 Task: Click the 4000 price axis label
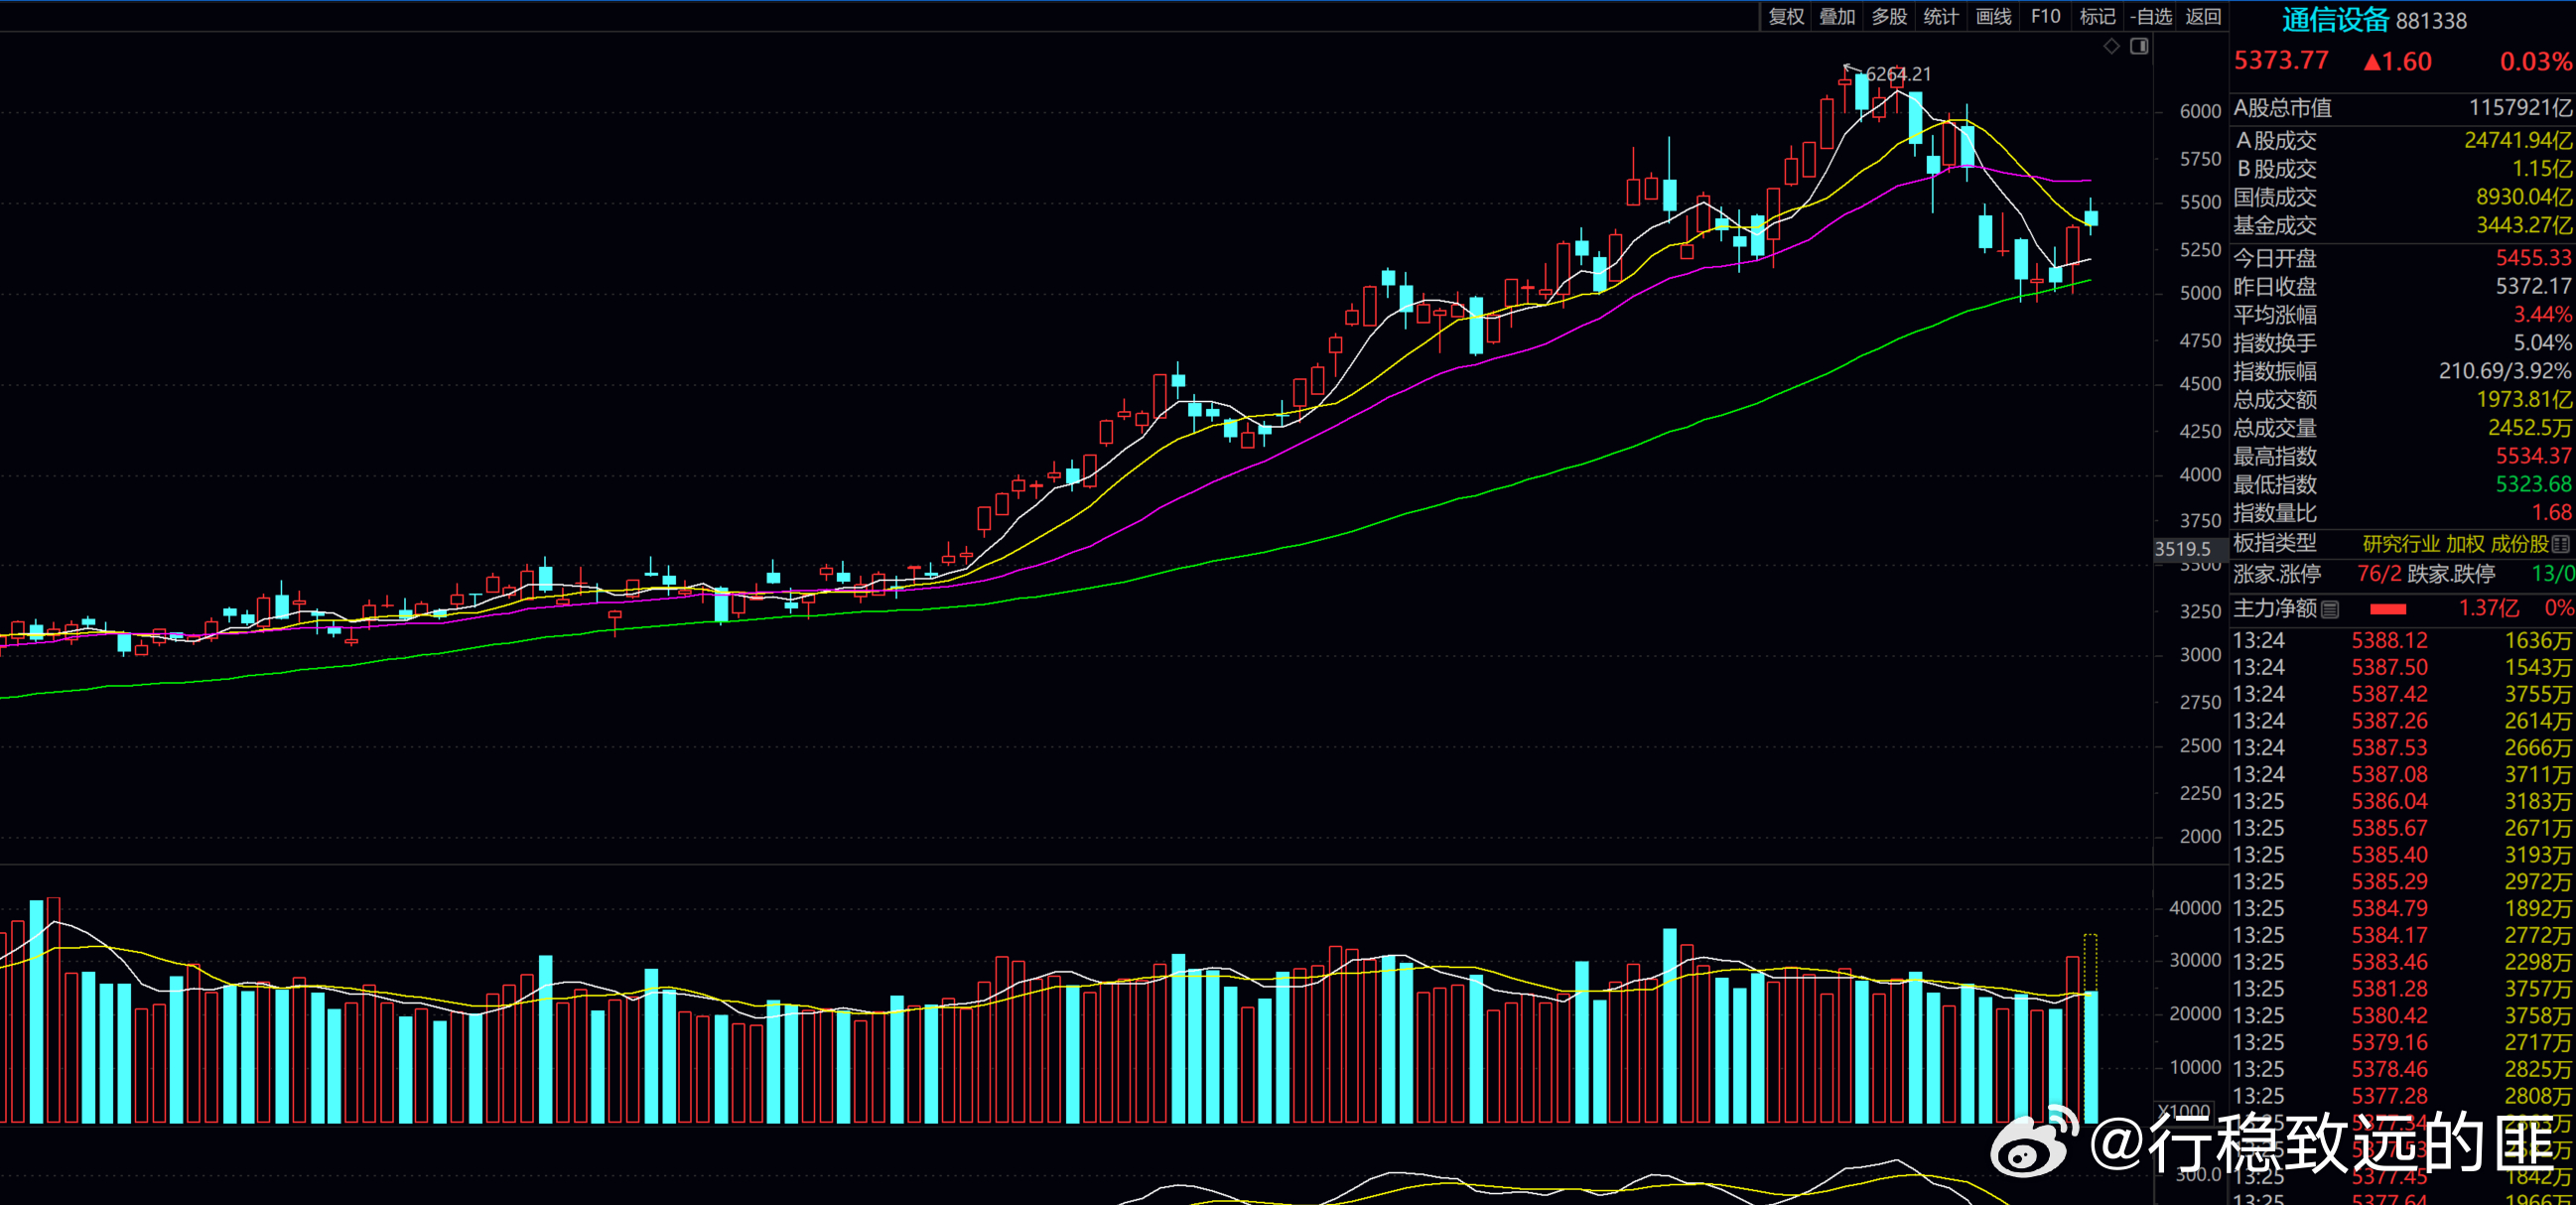pyautogui.click(x=2199, y=475)
